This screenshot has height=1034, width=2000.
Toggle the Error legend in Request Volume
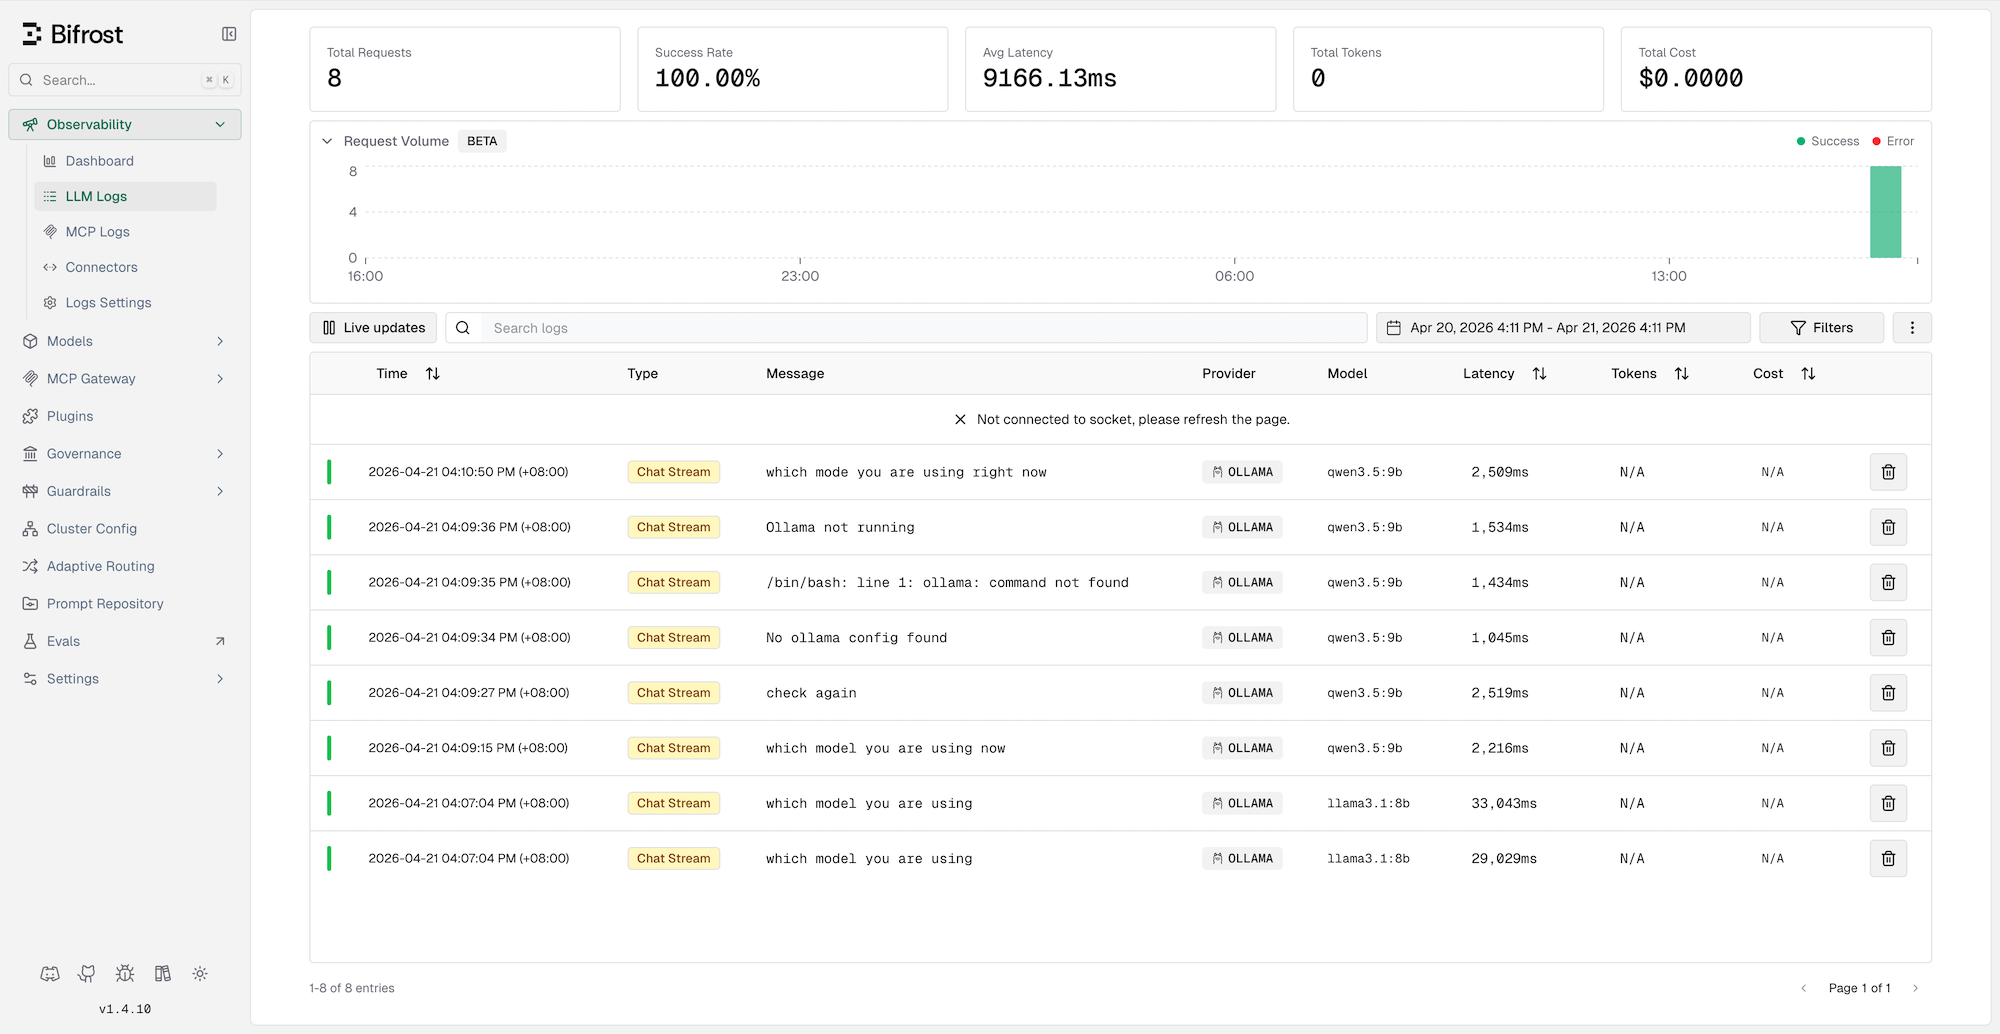(1891, 141)
